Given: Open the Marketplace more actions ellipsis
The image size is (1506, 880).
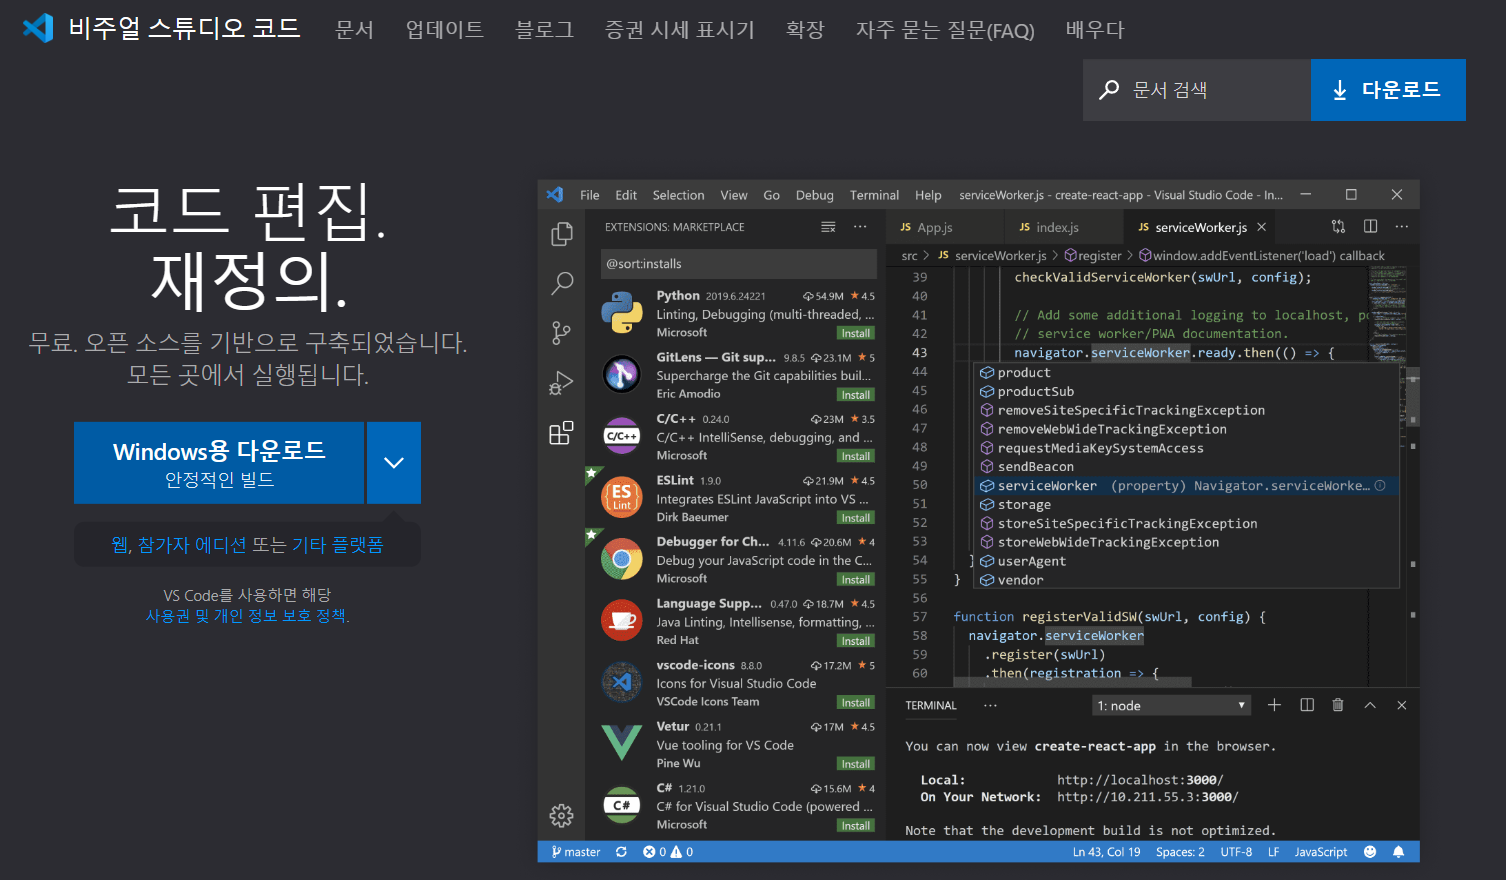Looking at the screenshot, I should (x=860, y=227).
